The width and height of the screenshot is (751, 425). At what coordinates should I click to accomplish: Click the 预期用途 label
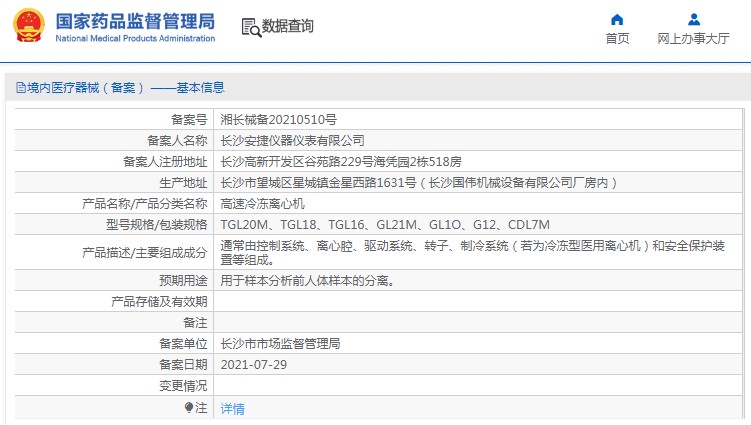click(x=183, y=280)
